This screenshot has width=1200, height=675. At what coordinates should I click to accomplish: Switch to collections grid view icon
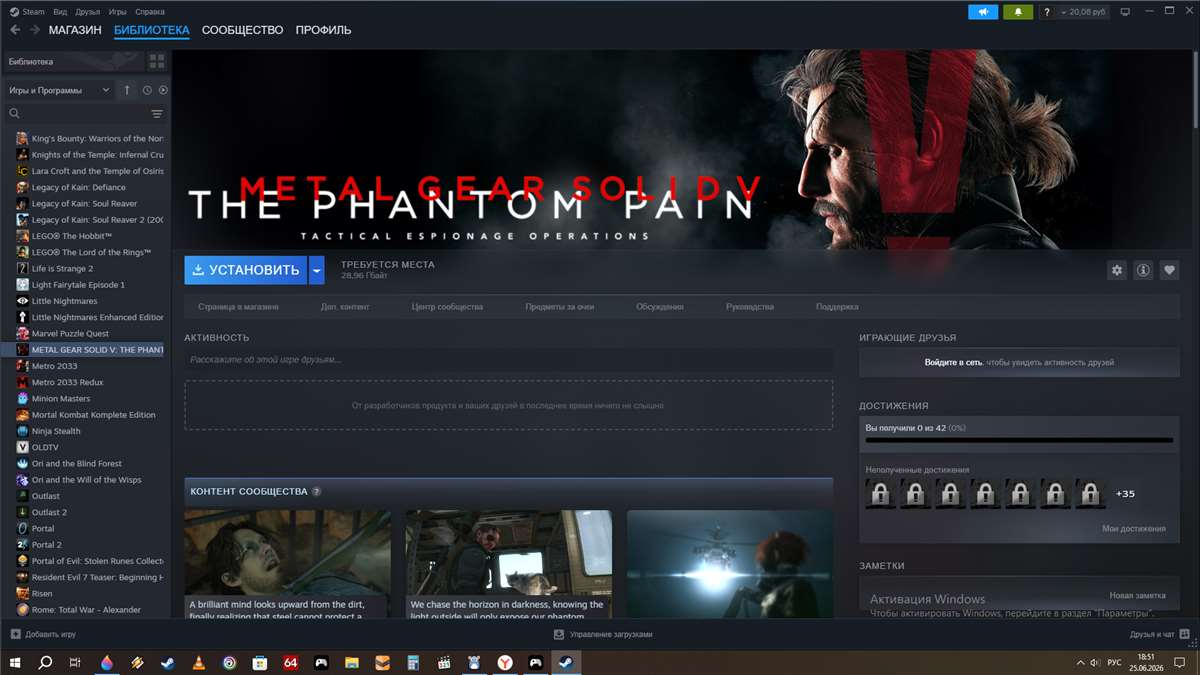coord(157,62)
